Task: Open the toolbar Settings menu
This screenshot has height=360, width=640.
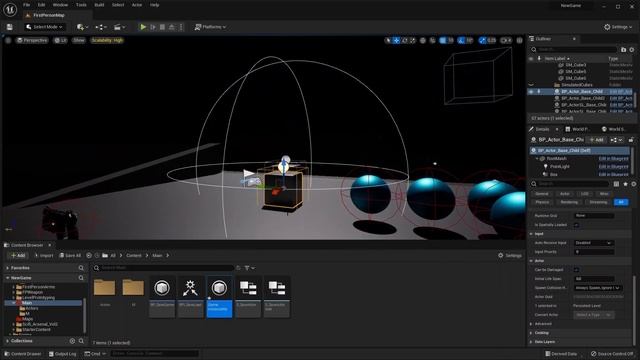Action: point(618,27)
